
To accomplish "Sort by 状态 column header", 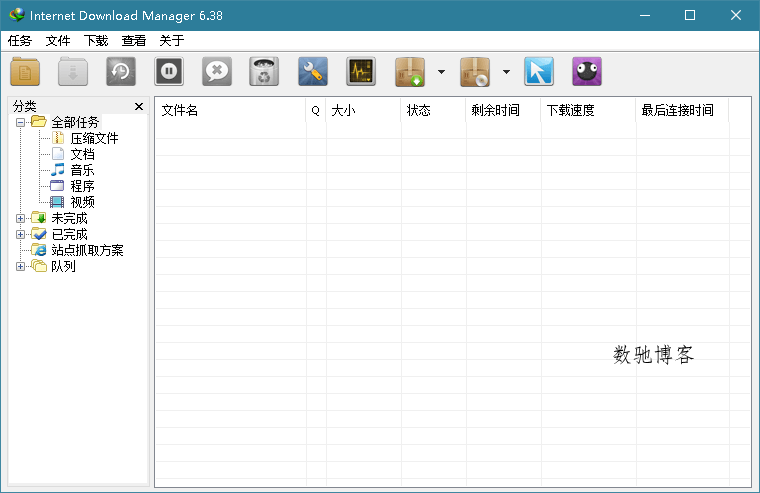I will (433, 111).
